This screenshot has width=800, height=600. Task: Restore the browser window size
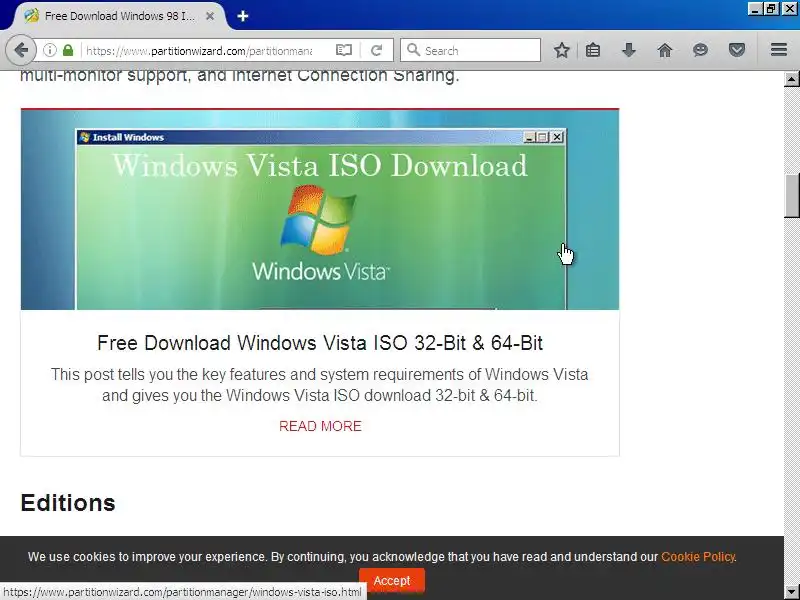(771, 8)
